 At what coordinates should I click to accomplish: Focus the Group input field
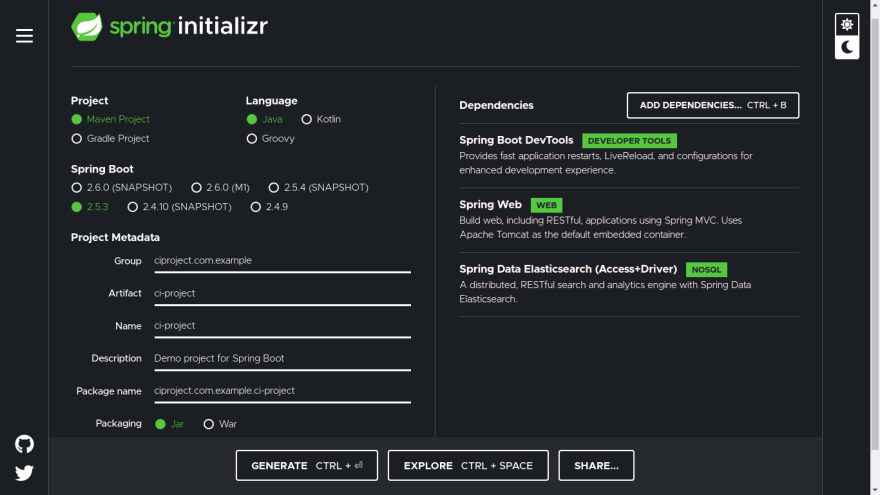[282, 261]
